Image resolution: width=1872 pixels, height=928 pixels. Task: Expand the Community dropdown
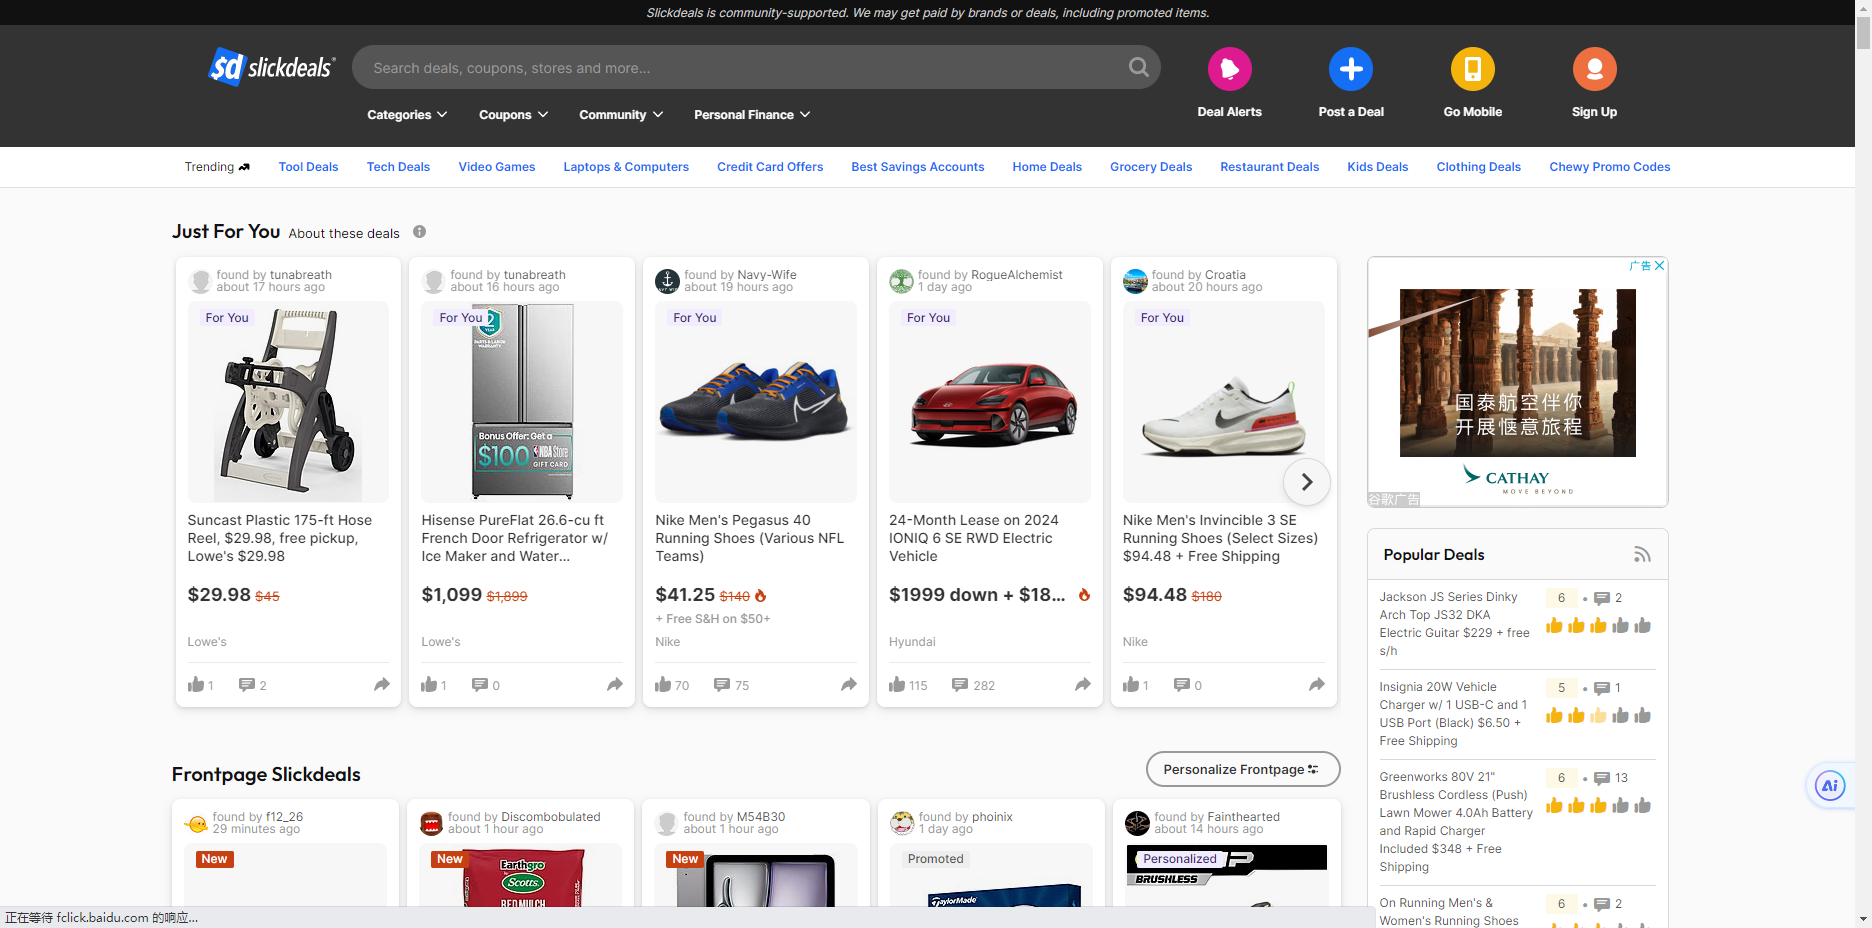[621, 115]
